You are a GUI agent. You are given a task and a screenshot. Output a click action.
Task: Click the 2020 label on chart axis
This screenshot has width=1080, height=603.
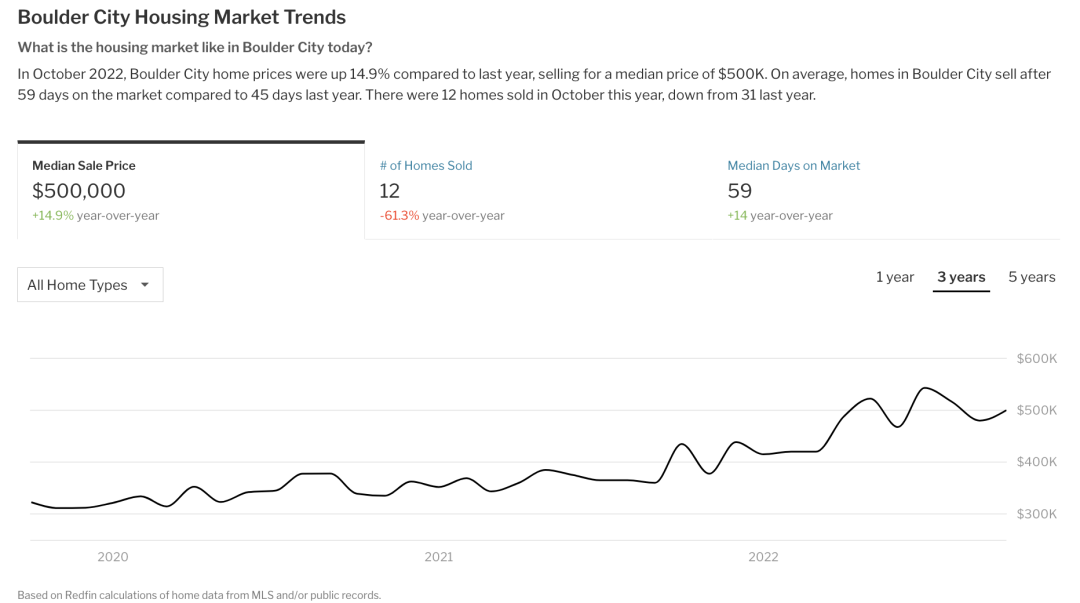[113, 557]
